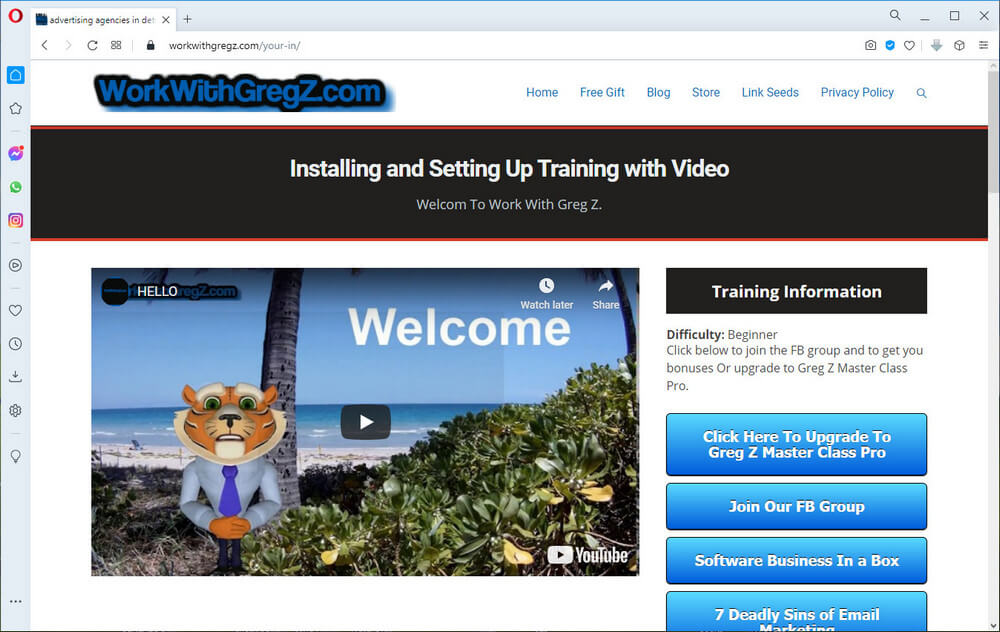
Task: Open History clock icon in sidebar
Action: [15, 344]
